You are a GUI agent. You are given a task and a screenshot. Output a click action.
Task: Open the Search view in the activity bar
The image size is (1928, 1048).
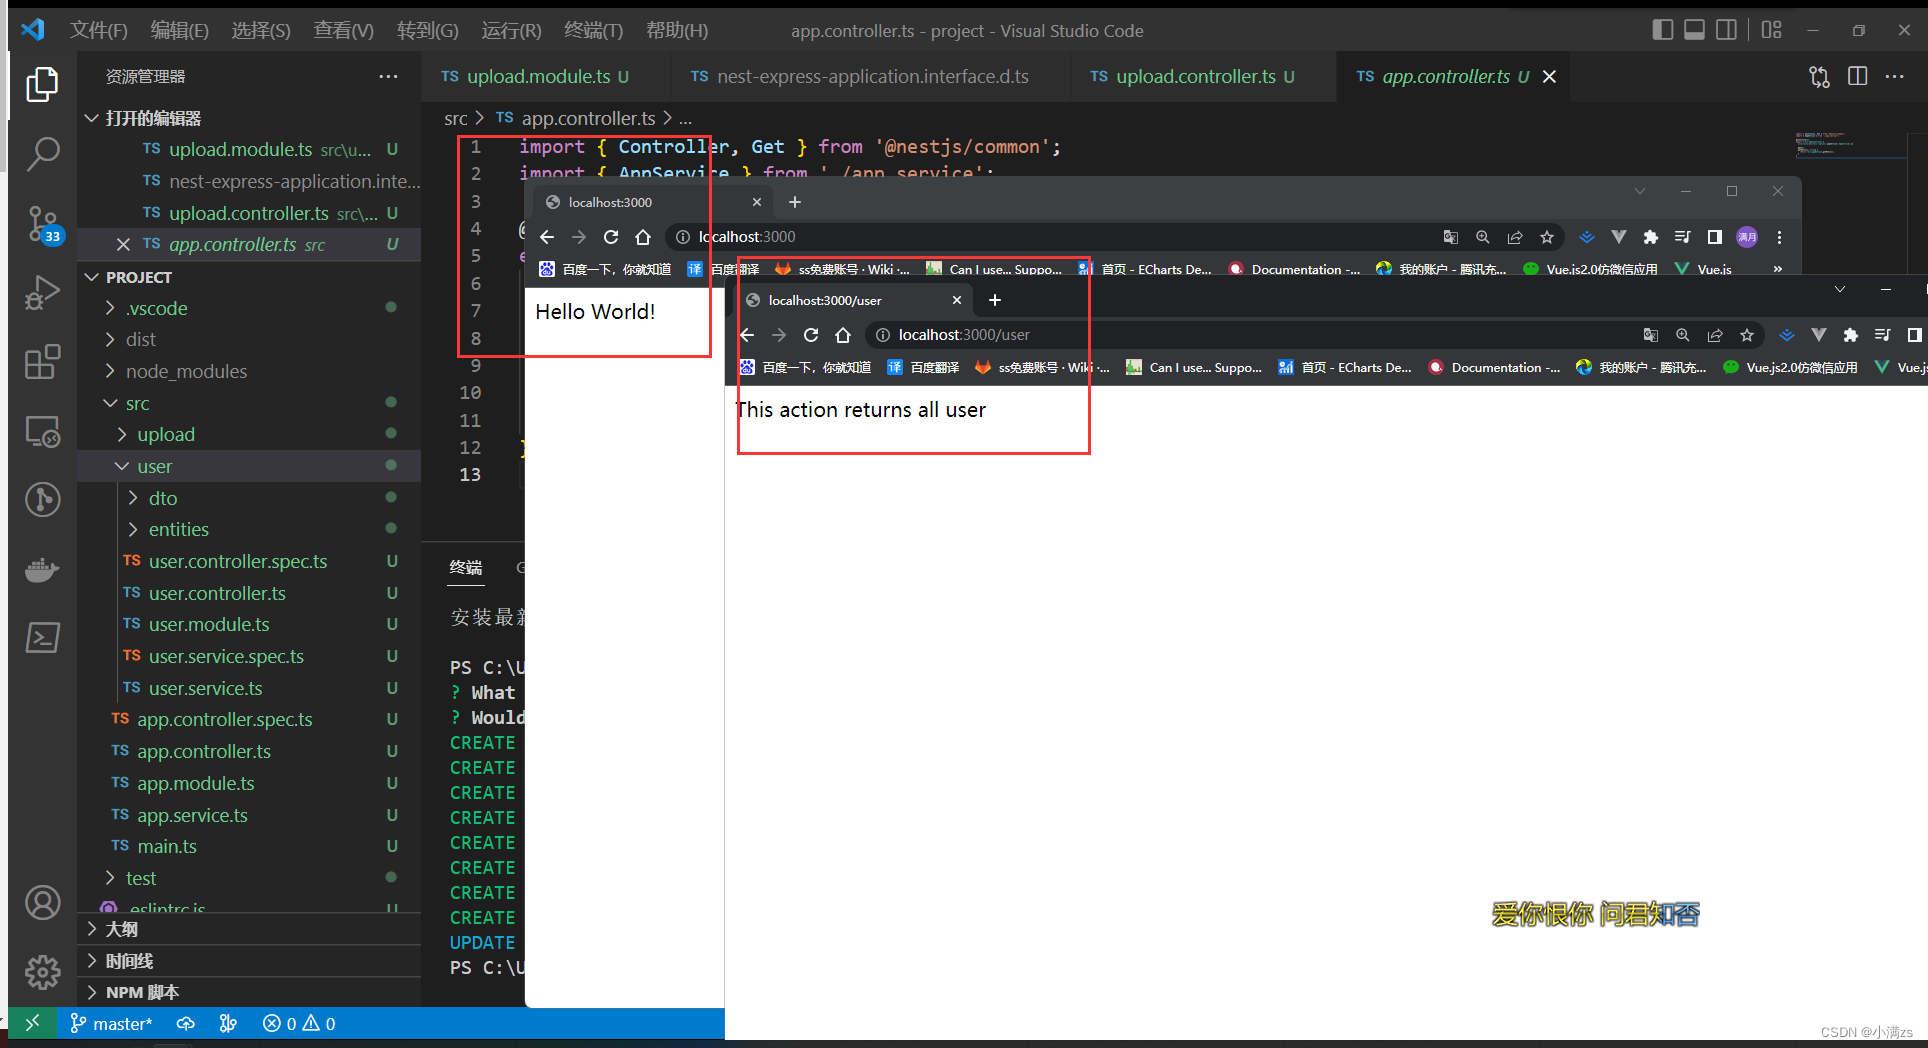coord(42,155)
